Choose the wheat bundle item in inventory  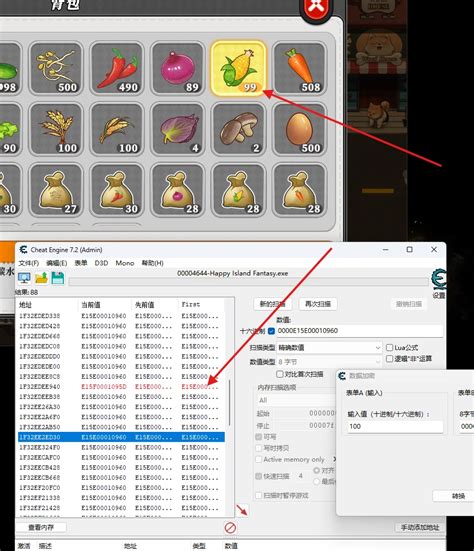coord(56,129)
